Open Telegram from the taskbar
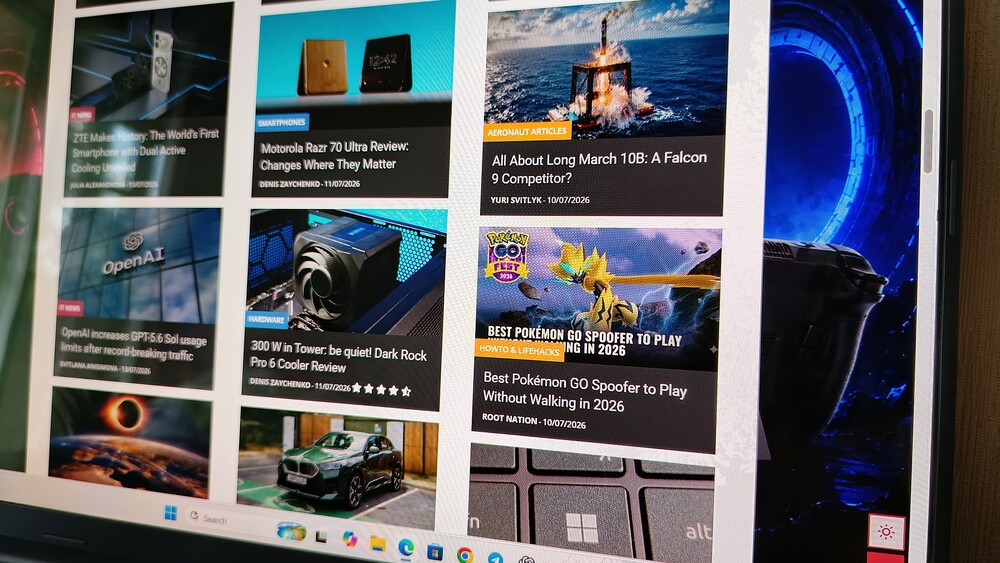 tap(496, 558)
